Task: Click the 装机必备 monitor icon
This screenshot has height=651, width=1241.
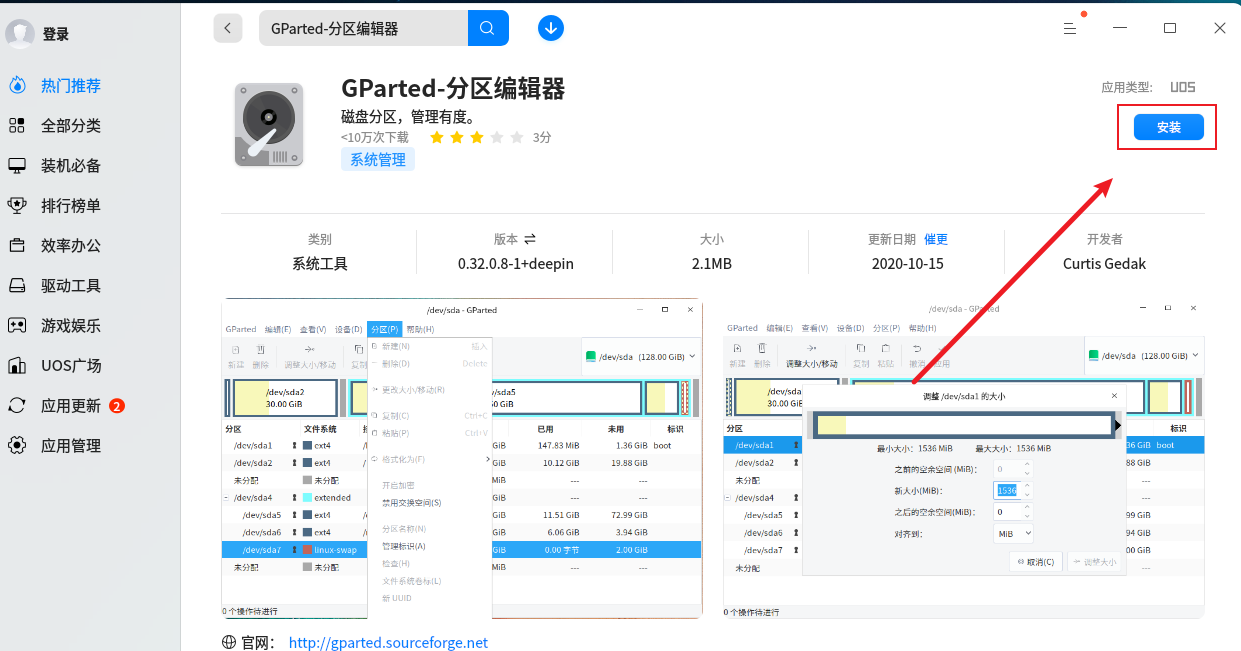Action: click(x=17, y=166)
